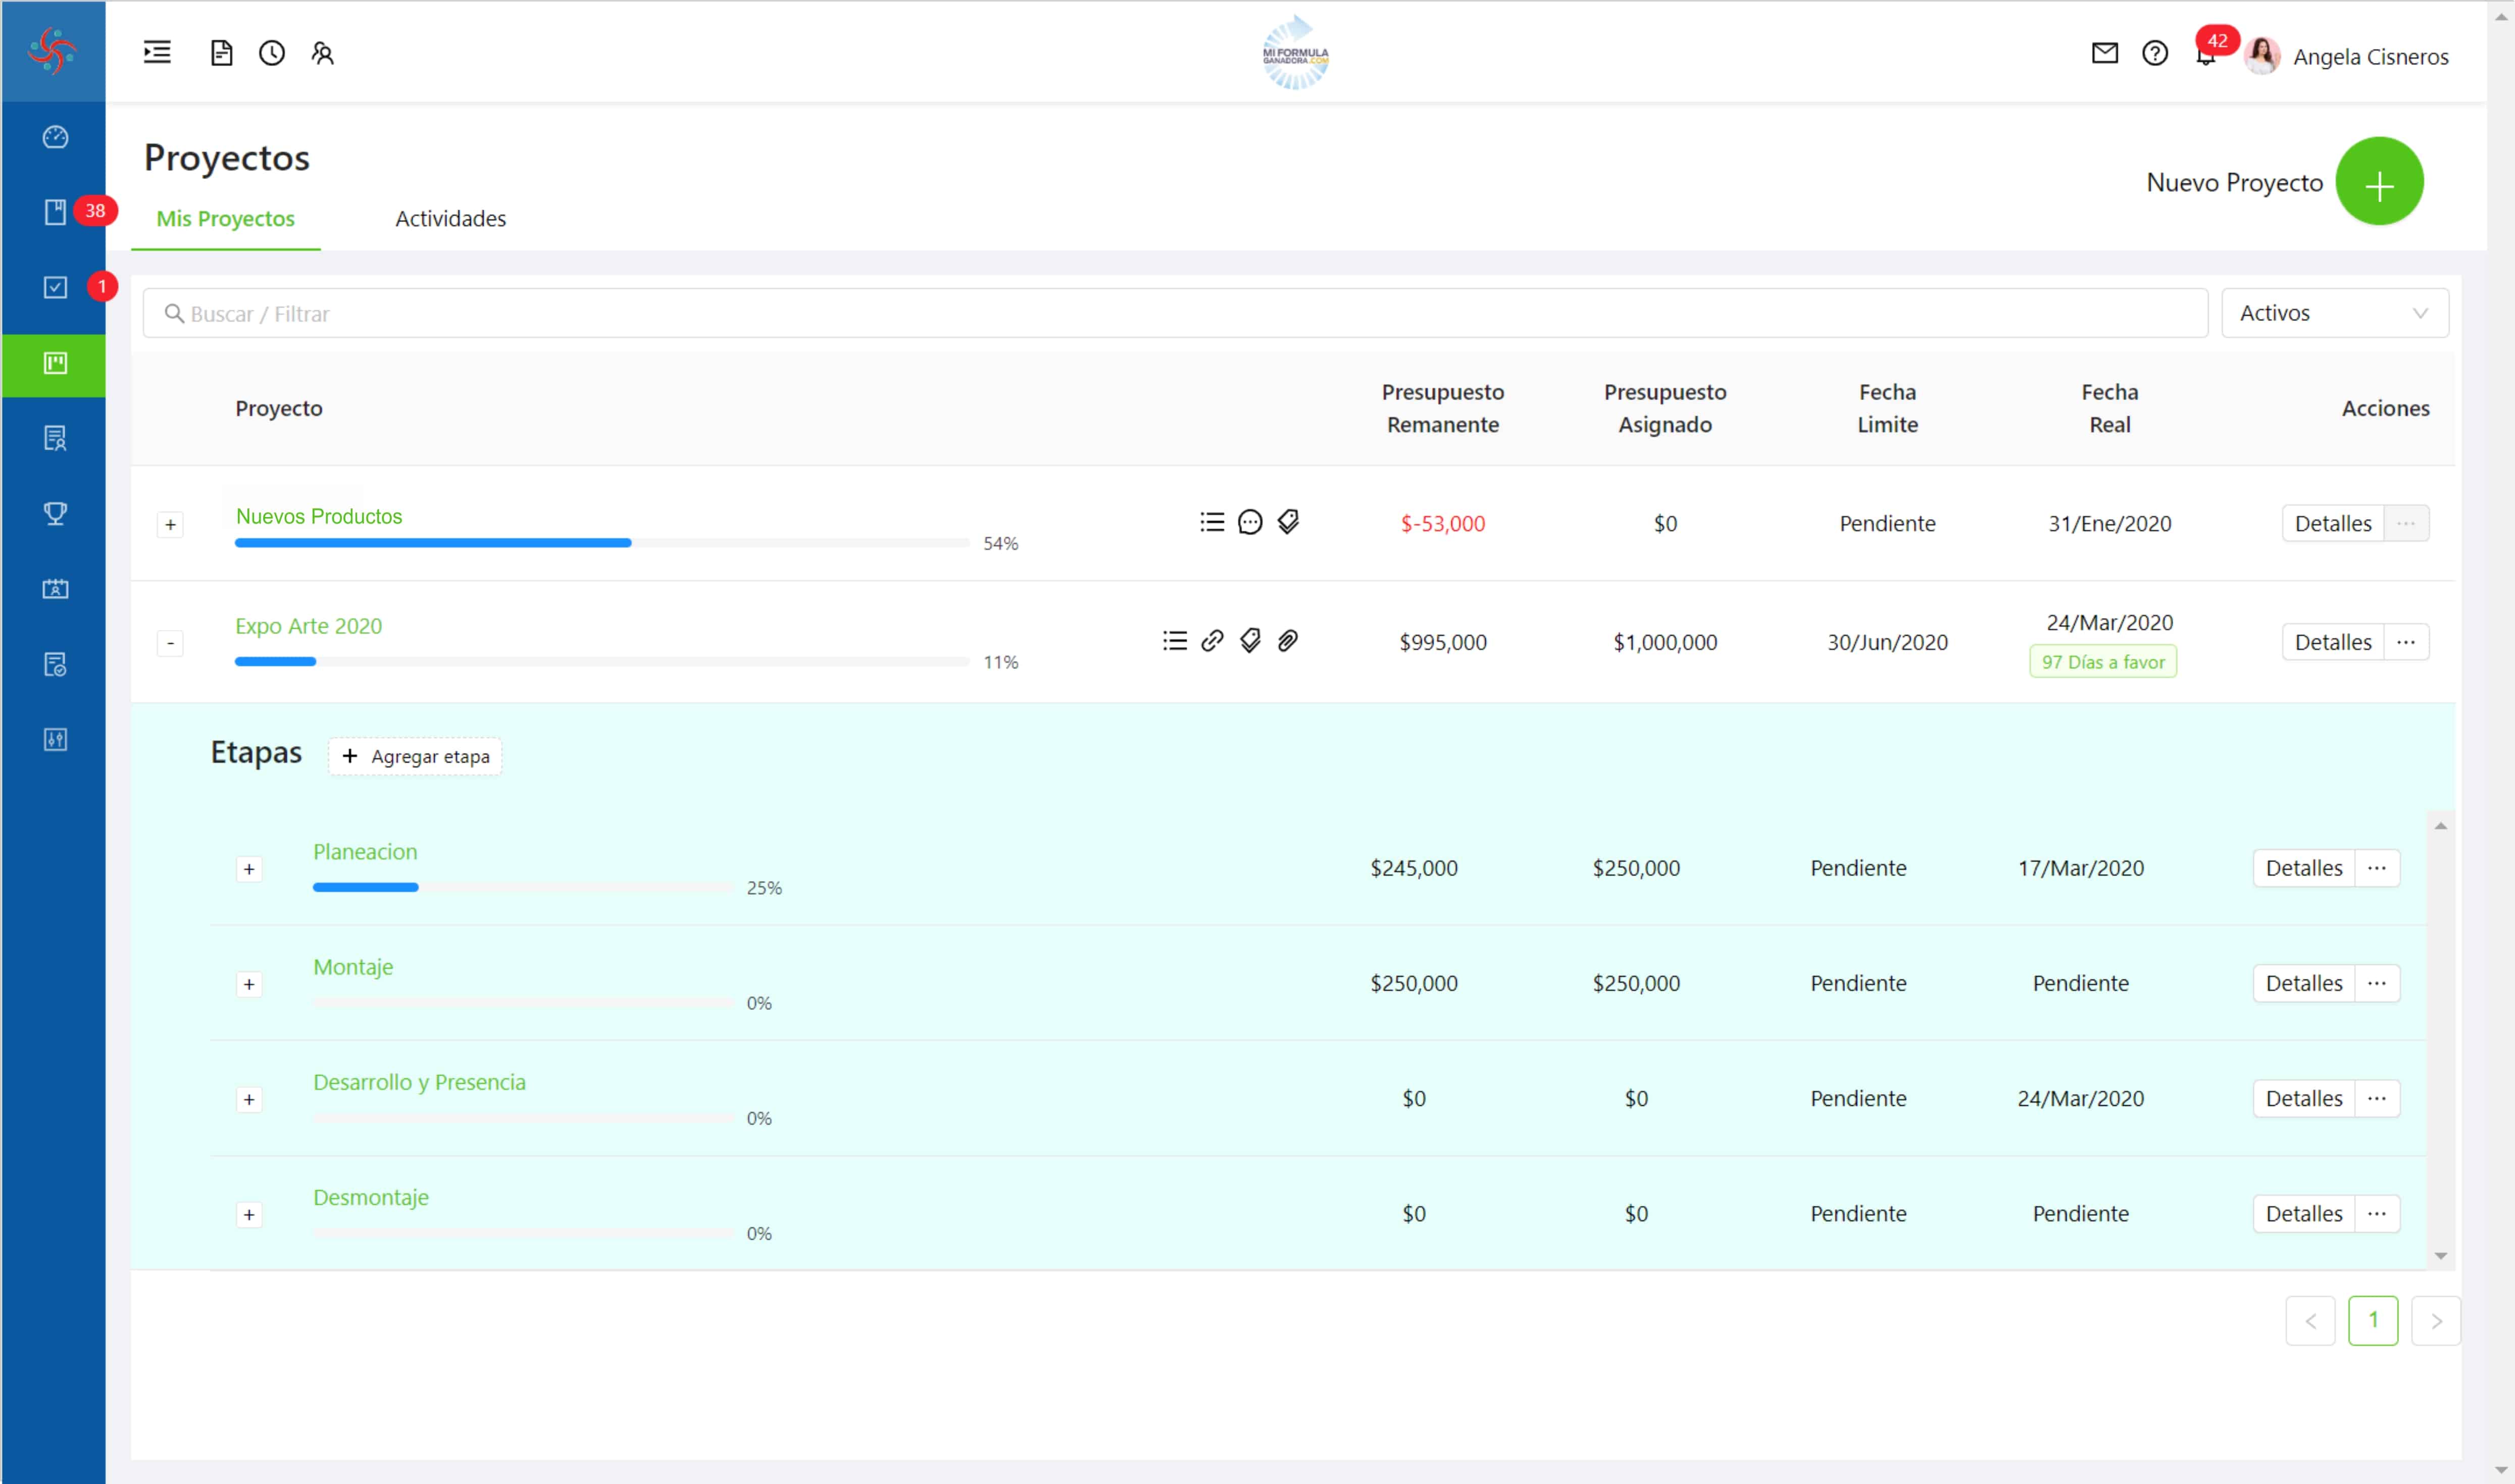Open comments icon for Nuevos Productos
Screen dimensions: 2515x1484
(x=1249, y=521)
